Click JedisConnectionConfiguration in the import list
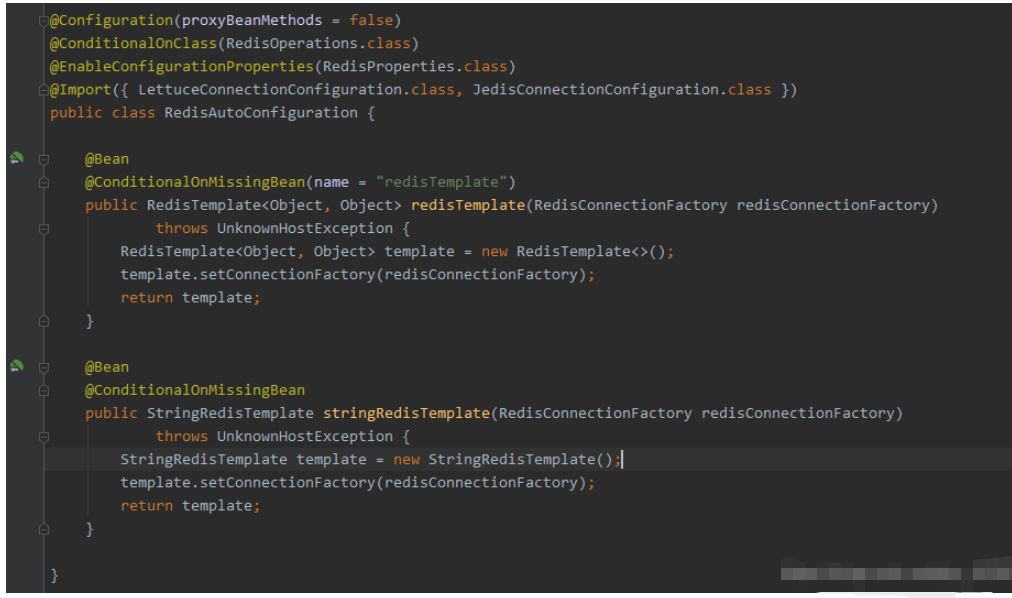1012x598 pixels. [596, 90]
